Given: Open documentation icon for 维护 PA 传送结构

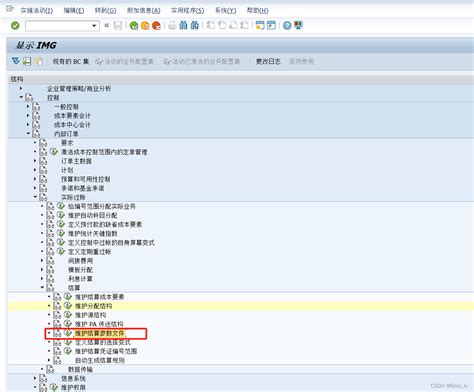Looking at the screenshot, I should coord(57,324).
